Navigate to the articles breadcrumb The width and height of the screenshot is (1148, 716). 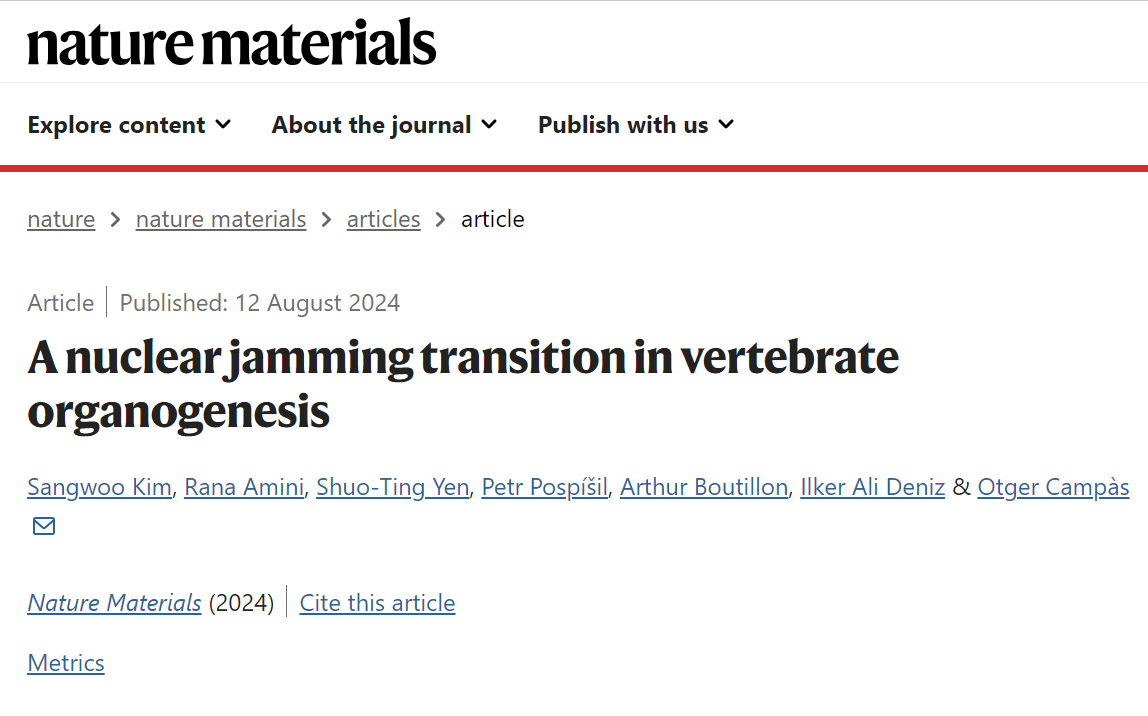coord(384,219)
